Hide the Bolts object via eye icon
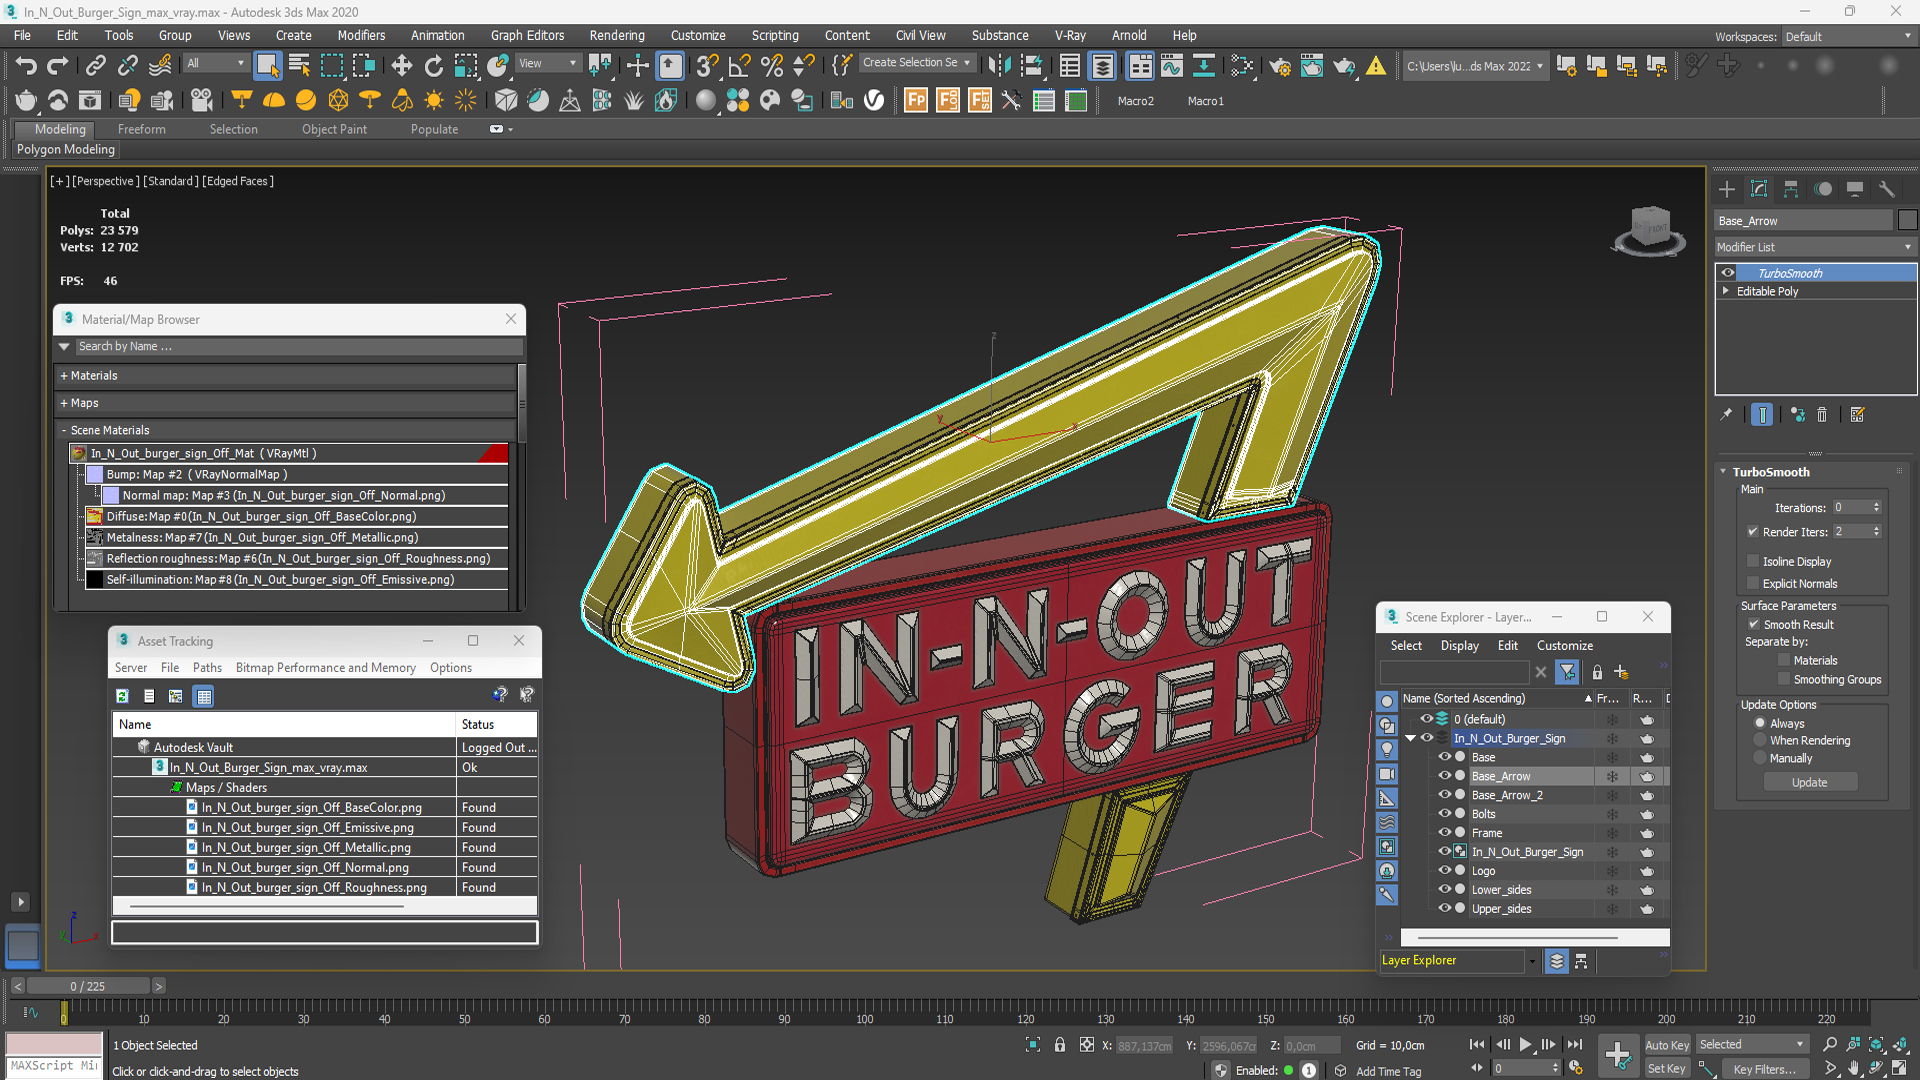 (x=1444, y=813)
